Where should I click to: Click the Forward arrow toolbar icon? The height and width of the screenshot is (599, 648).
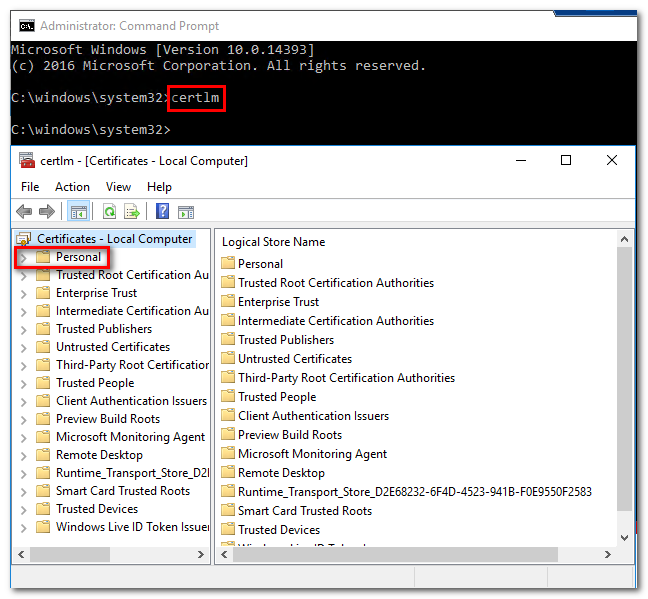(x=47, y=212)
